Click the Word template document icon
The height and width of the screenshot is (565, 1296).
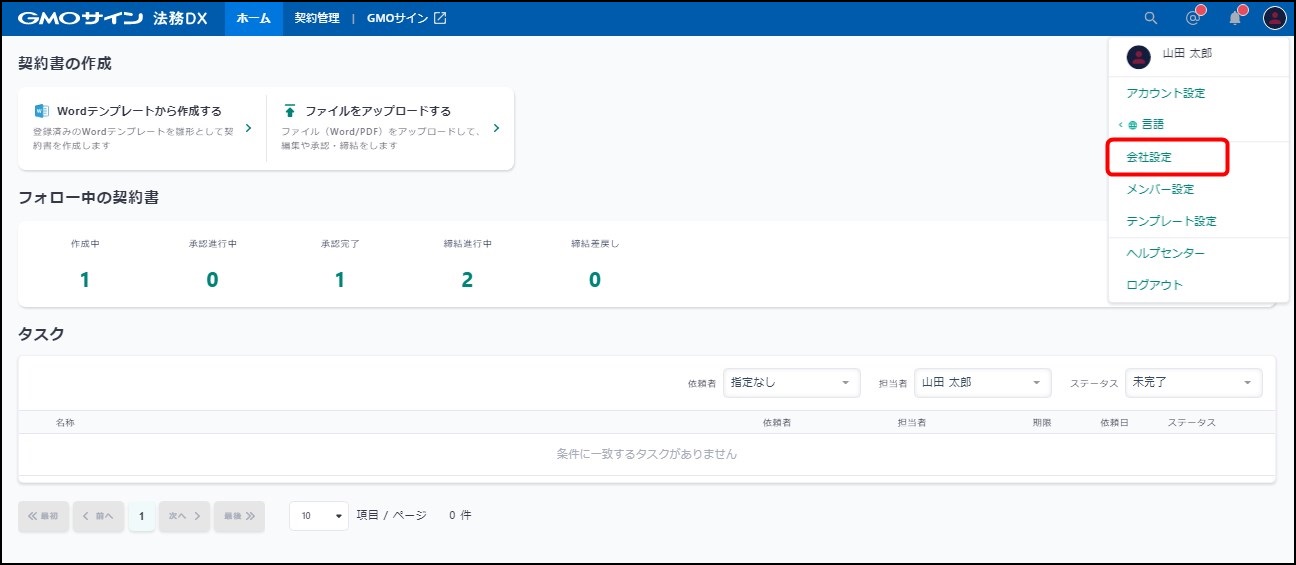tap(42, 111)
